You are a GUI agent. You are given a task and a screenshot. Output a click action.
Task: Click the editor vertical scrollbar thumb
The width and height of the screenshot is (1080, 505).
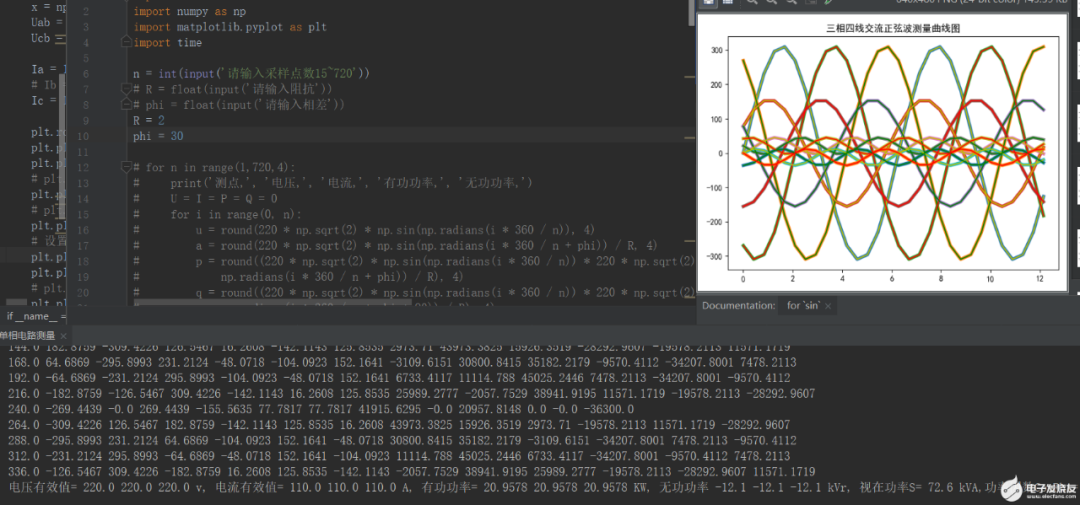[x=692, y=12]
